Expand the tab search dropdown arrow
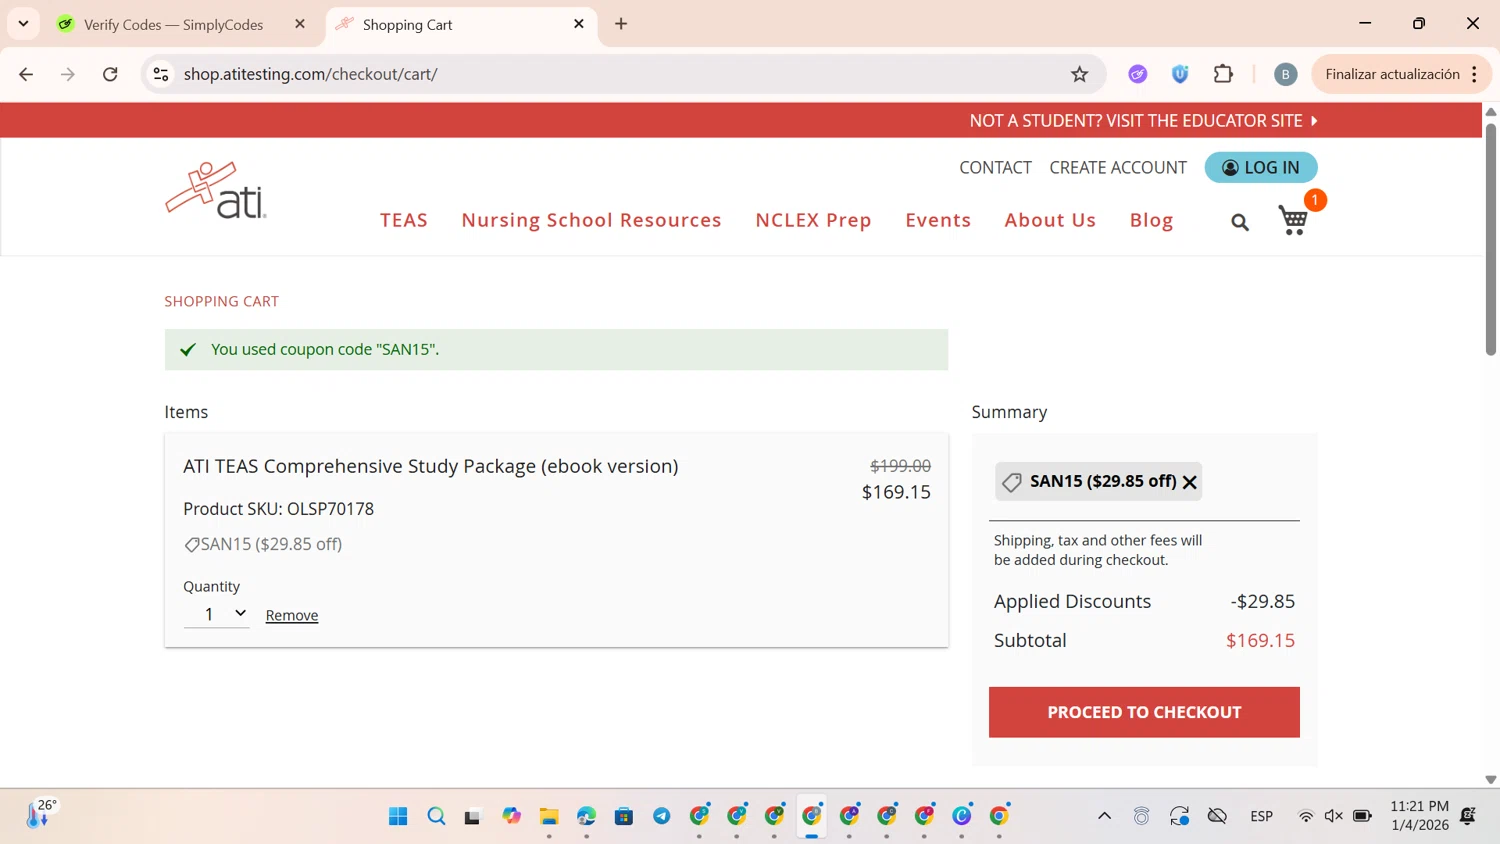1500x844 pixels. point(23,24)
